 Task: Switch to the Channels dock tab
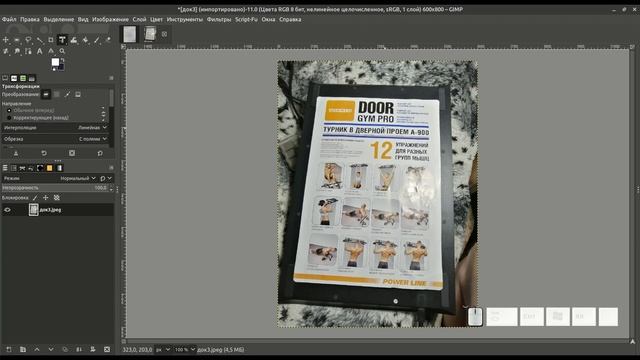(13, 168)
